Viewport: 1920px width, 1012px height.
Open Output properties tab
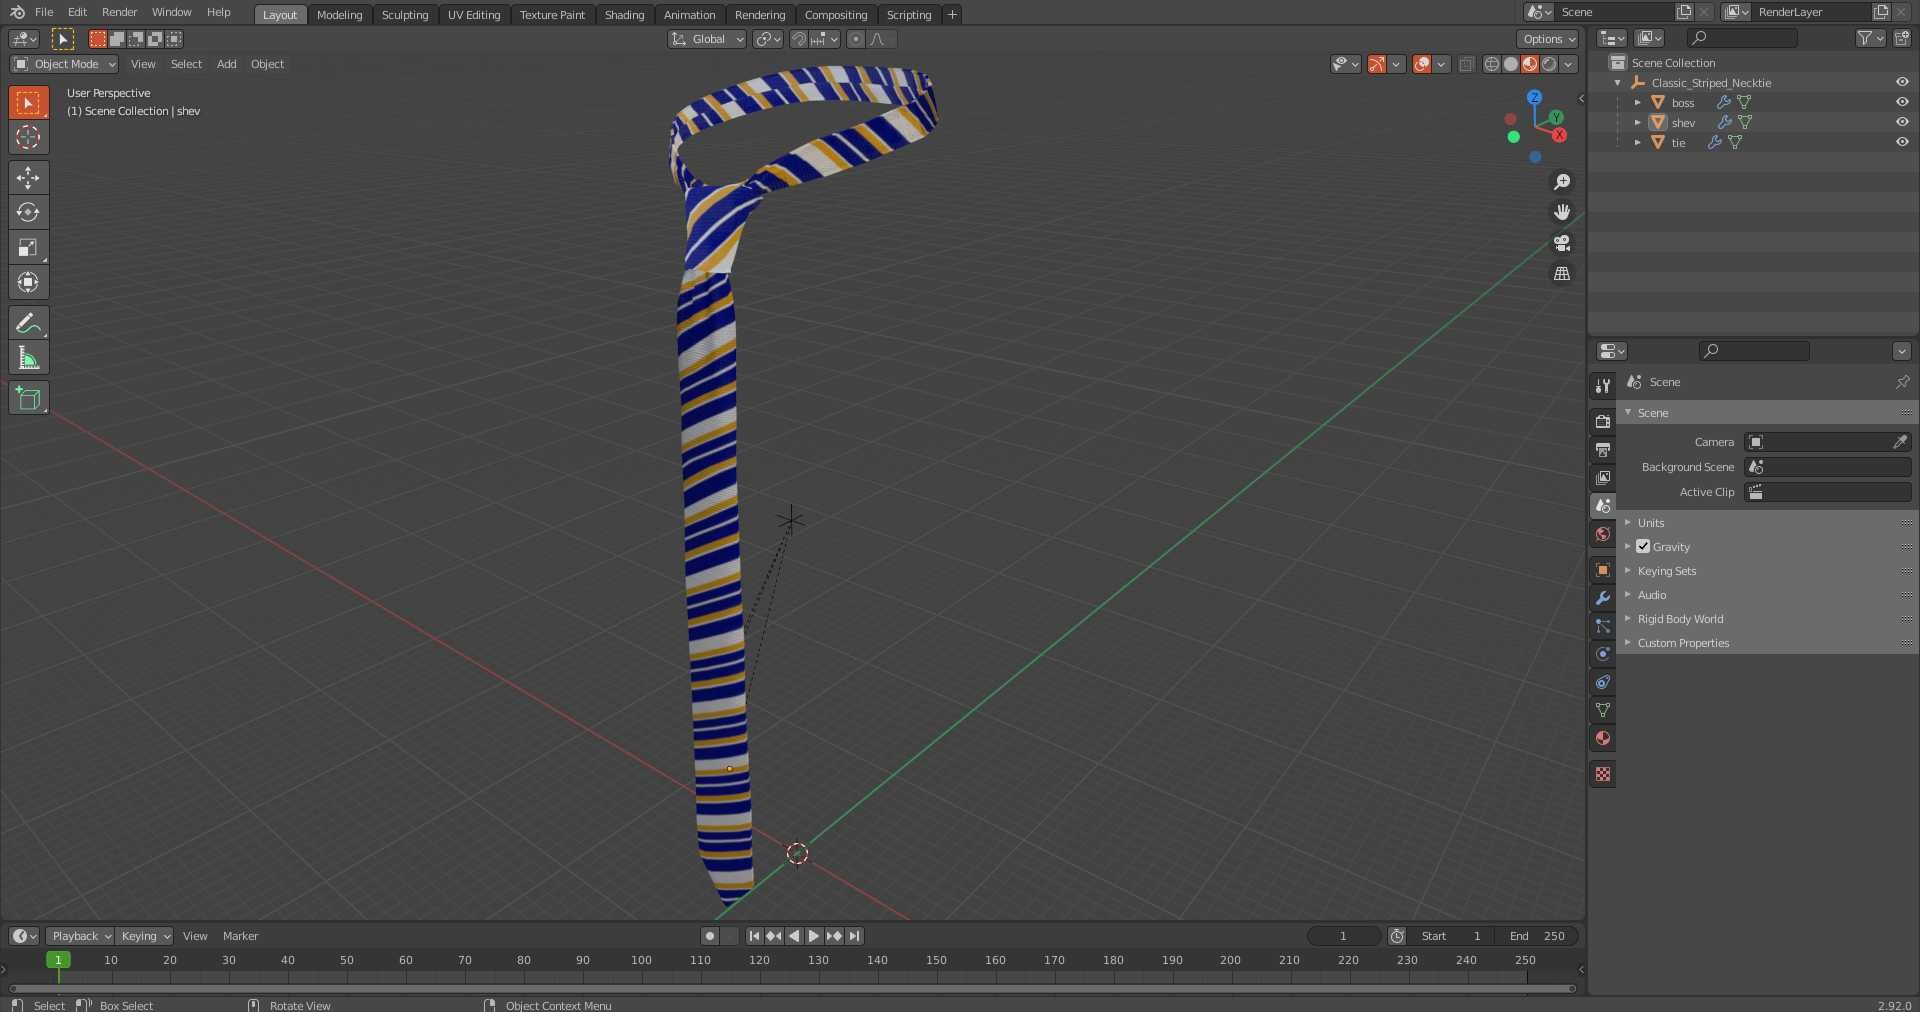point(1603,450)
